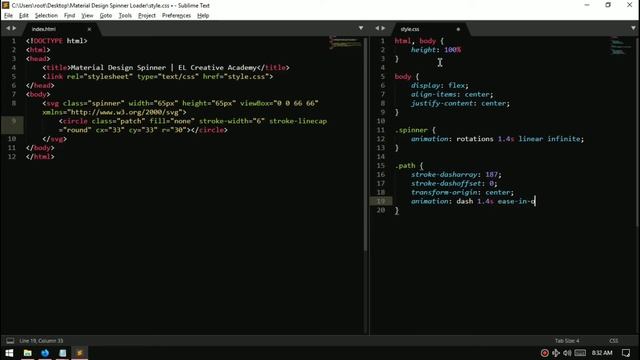Click 'display: flex;' declaration
The image size is (640, 360).
(x=440, y=86)
